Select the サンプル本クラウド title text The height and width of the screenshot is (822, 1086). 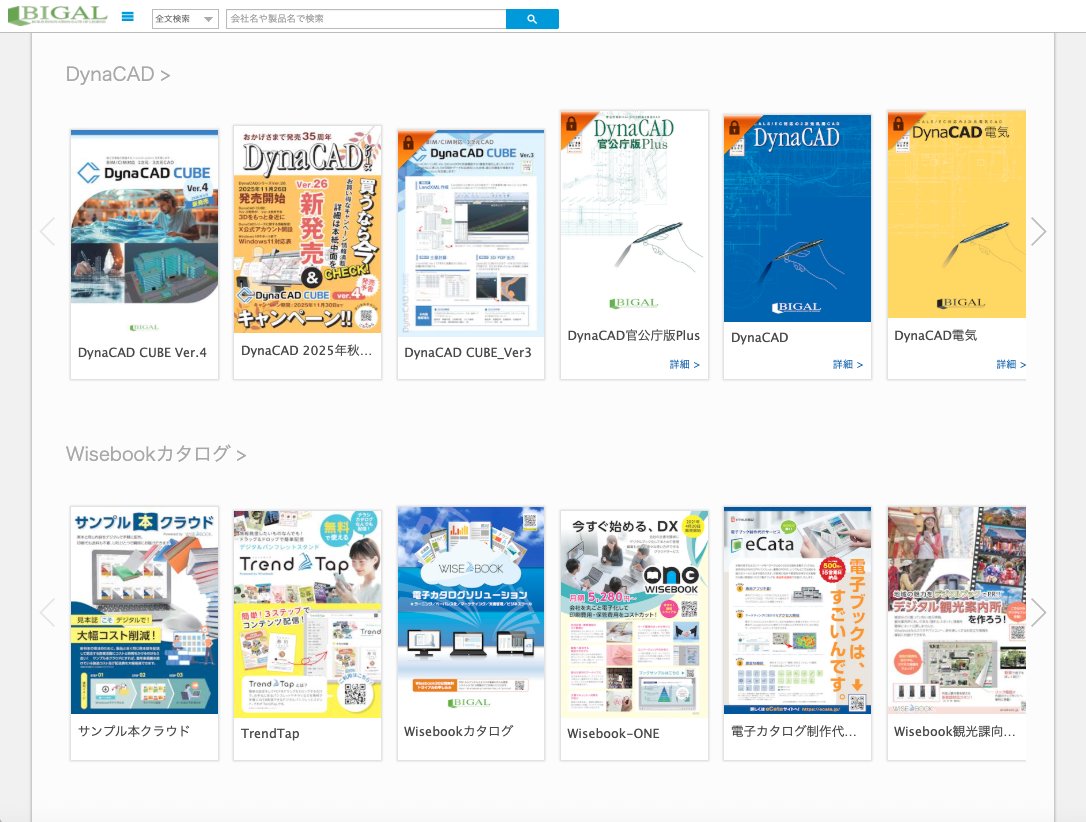[x=134, y=731]
